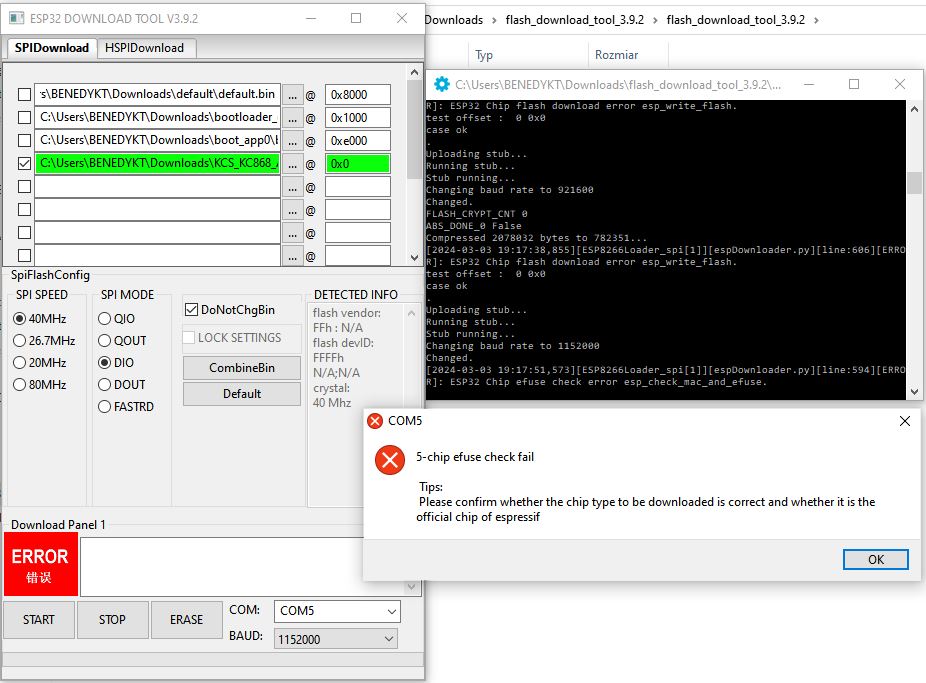Image resolution: width=926 pixels, height=683 pixels.
Task: Toggle the DoNotChgBin checkbox
Action: tap(192, 310)
